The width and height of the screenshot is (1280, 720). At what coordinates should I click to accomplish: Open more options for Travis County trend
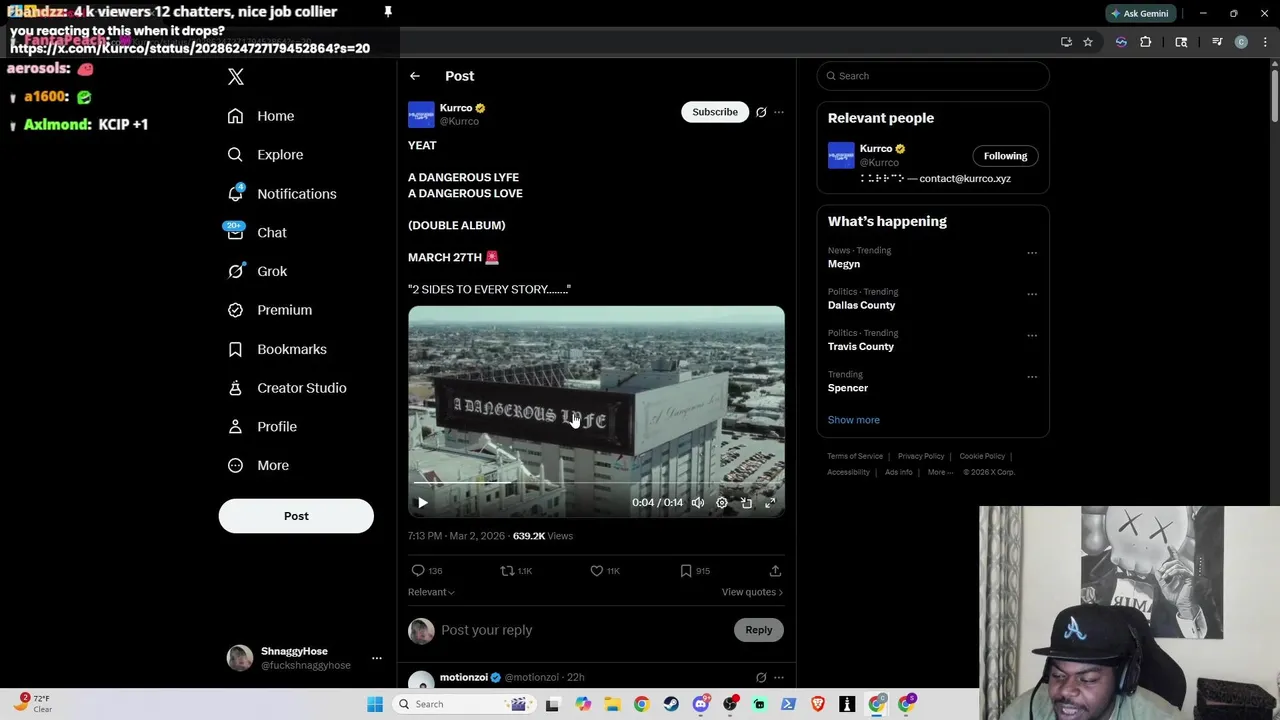click(x=1032, y=335)
